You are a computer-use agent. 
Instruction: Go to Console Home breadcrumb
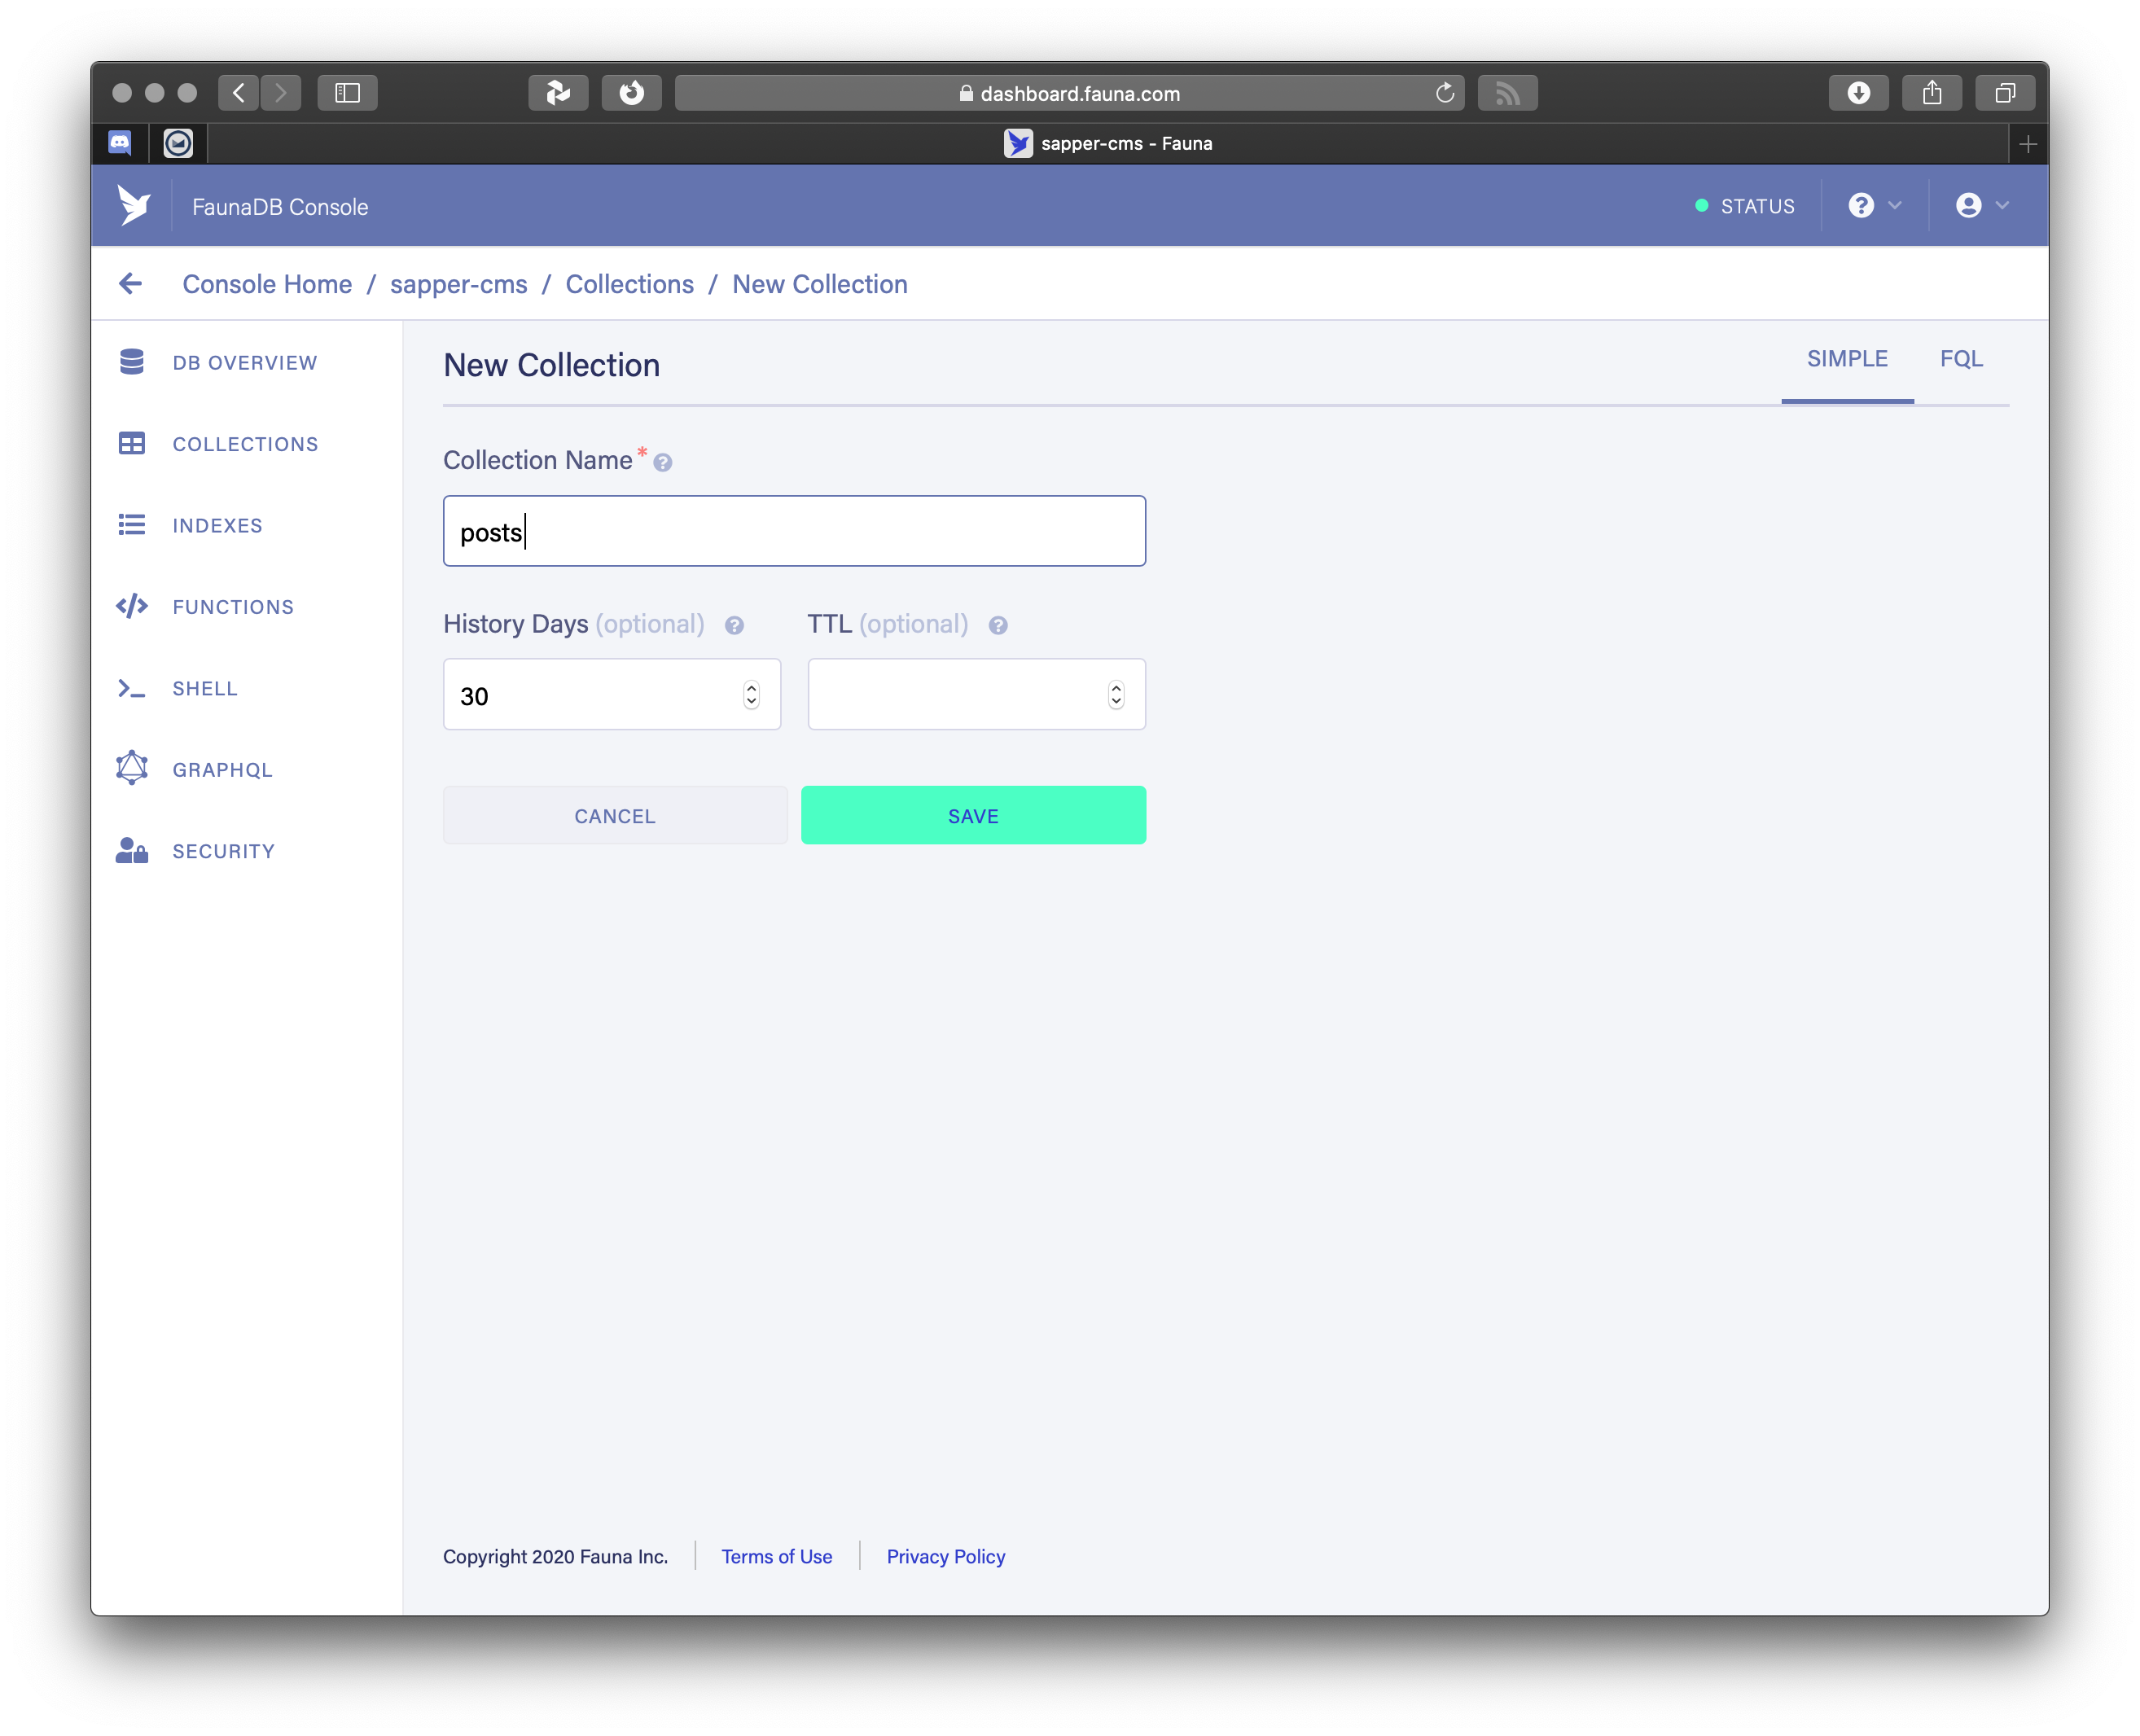(x=267, y=284)
